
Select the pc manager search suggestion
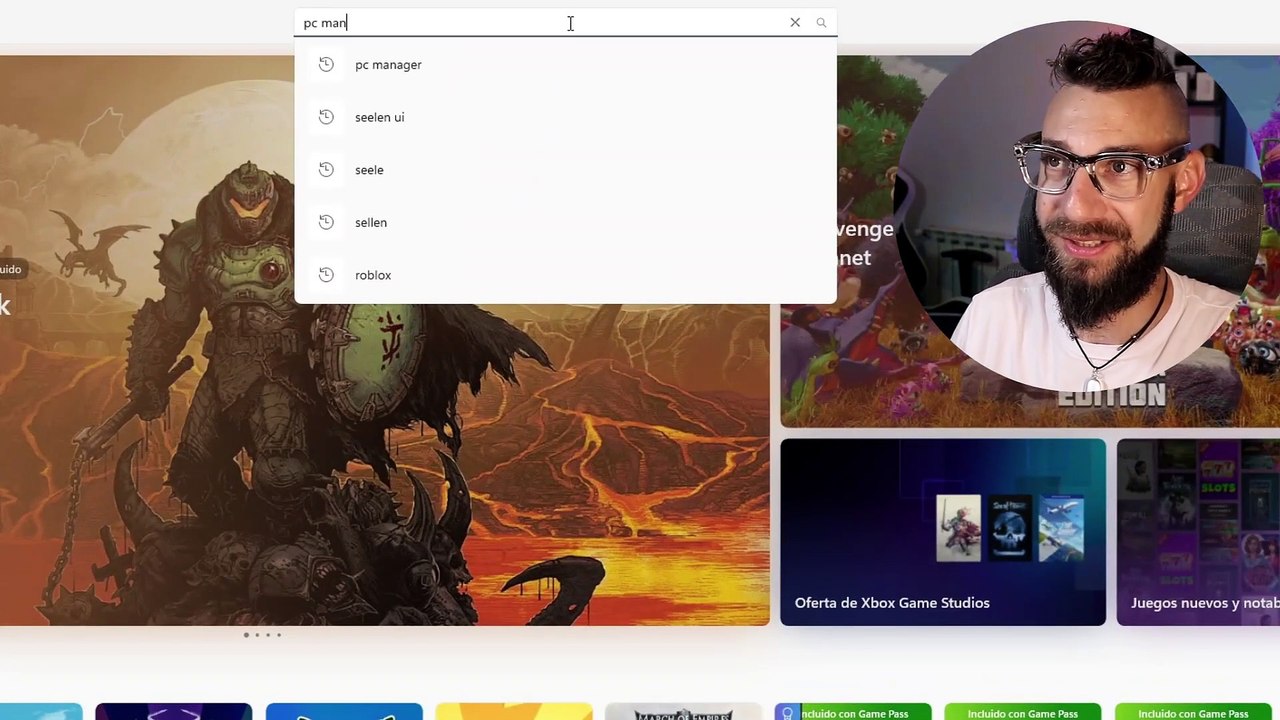565,65
